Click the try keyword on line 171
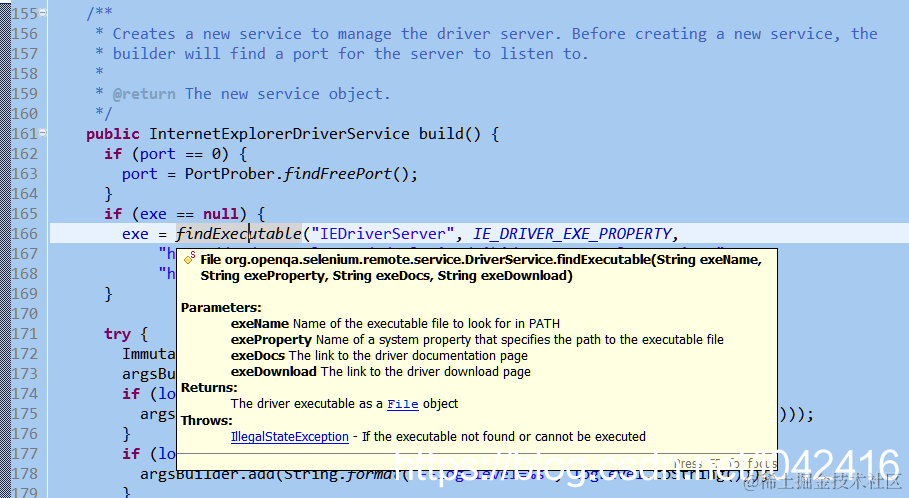This screenshot has height=498, width=909. point(118,334)
